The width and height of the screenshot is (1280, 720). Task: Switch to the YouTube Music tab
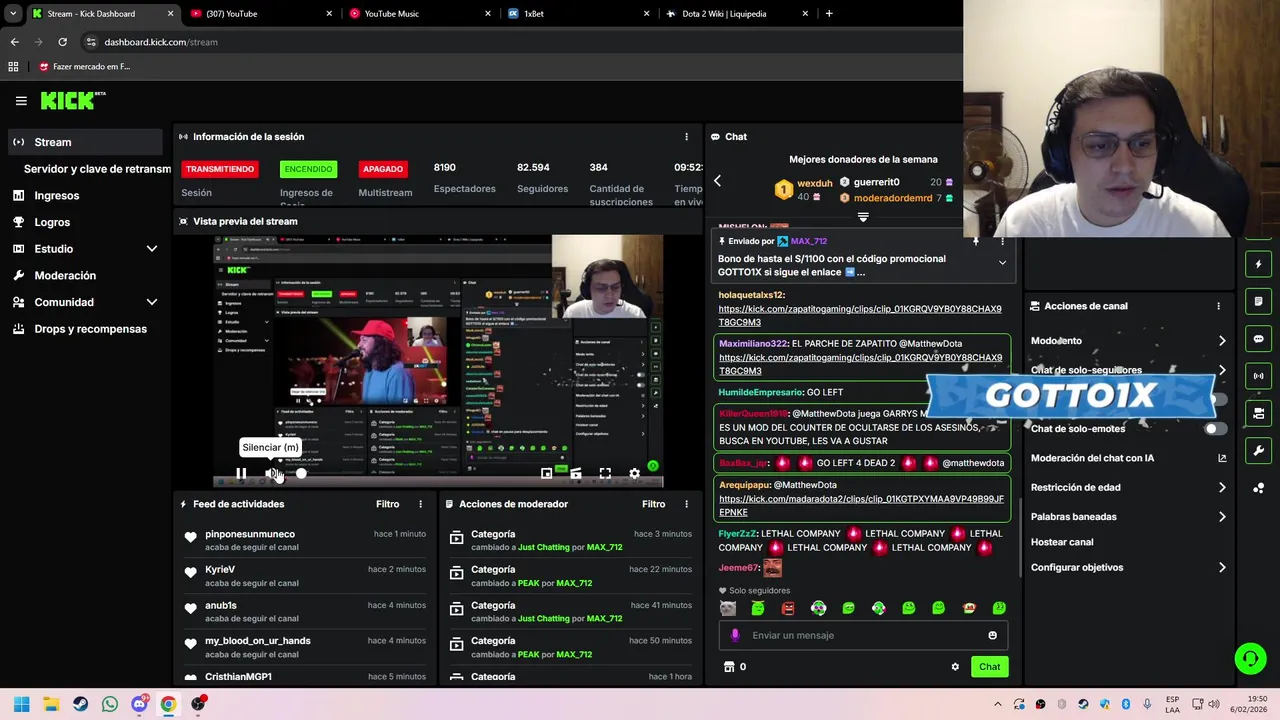tap(420, 14)
